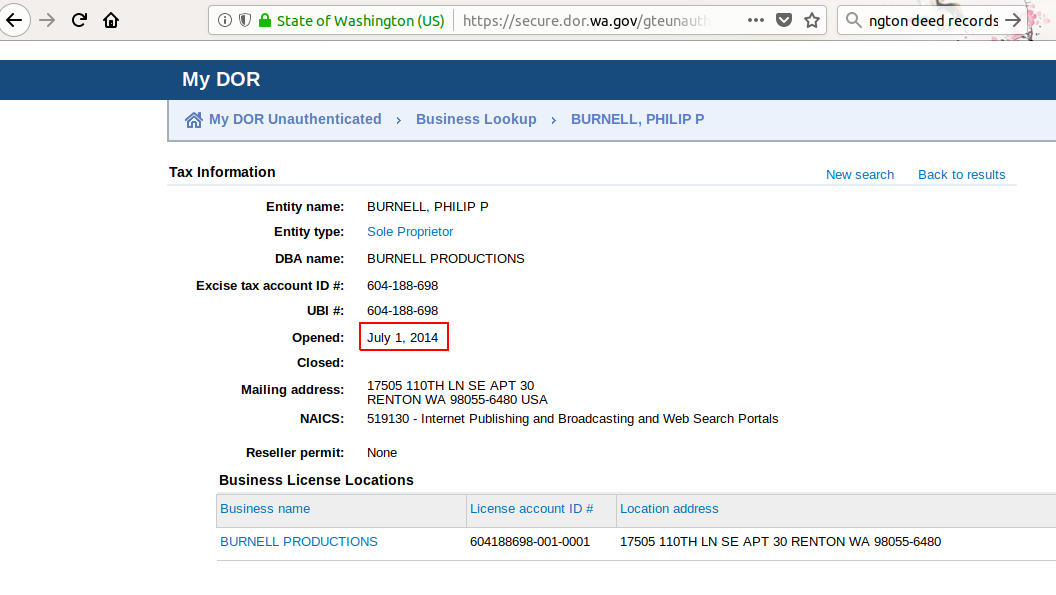Return via Back to results link
Image resolution: width=1056 pixels, height=595 pixels.
pyautogui.click(x=962, y=175)
